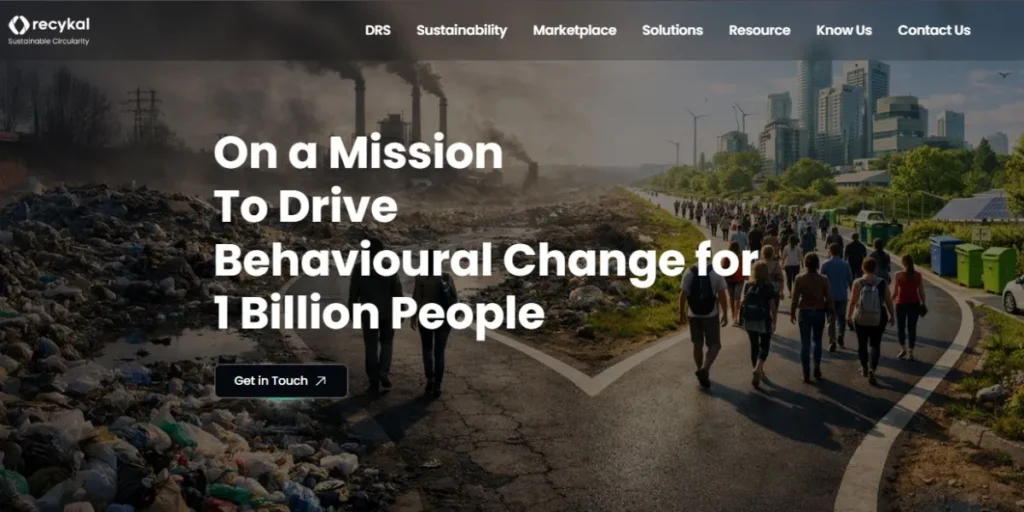Click the Sustainable Circularity tagline
1024x512 pixels.
[48, 41]
